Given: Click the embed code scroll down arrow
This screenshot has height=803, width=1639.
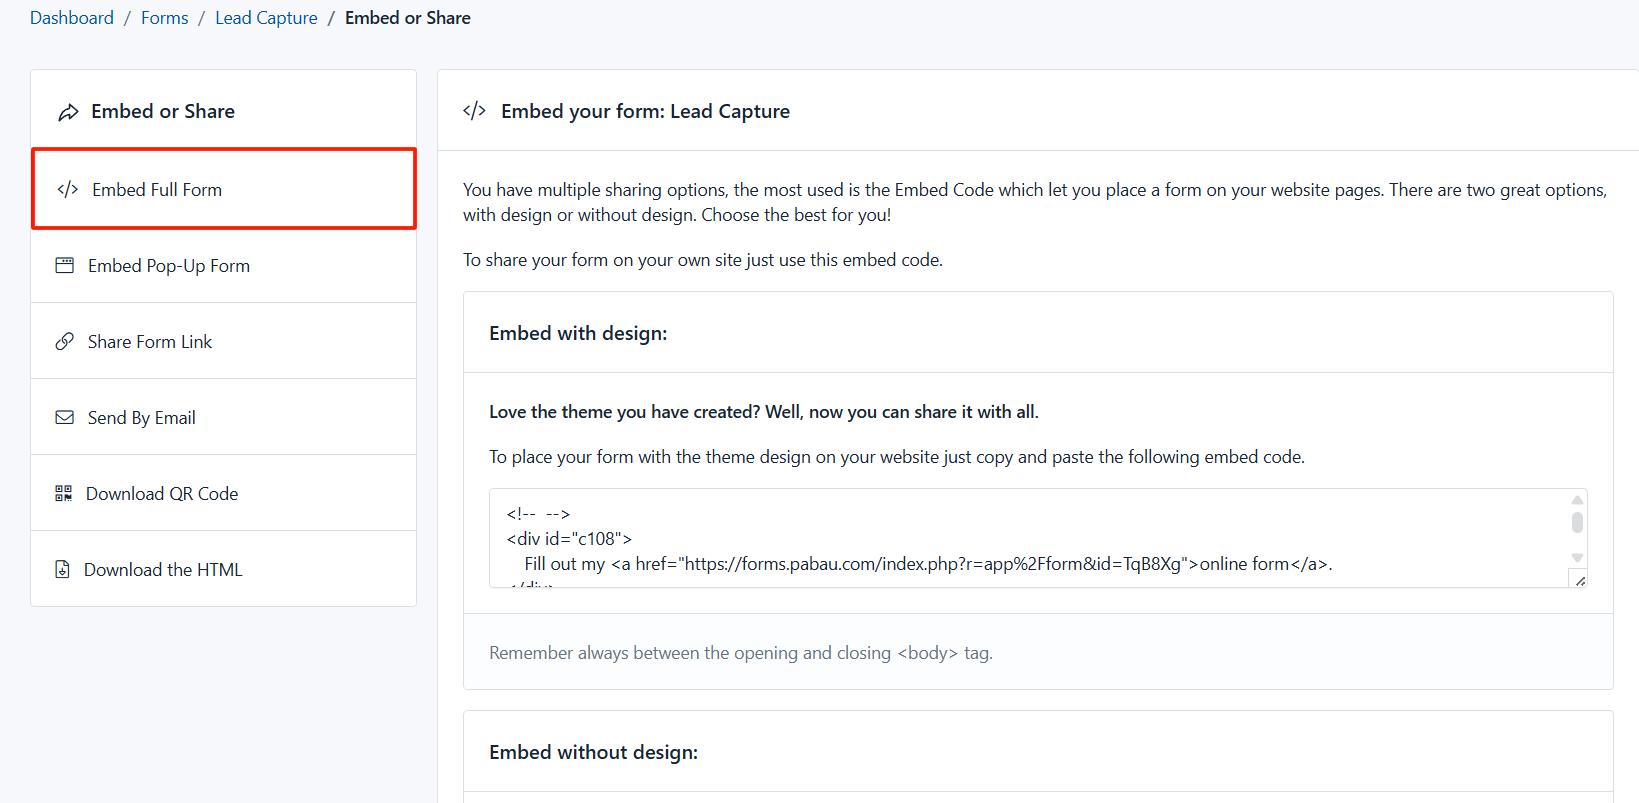Looking at the screenshot, I should pos(1577,558).
